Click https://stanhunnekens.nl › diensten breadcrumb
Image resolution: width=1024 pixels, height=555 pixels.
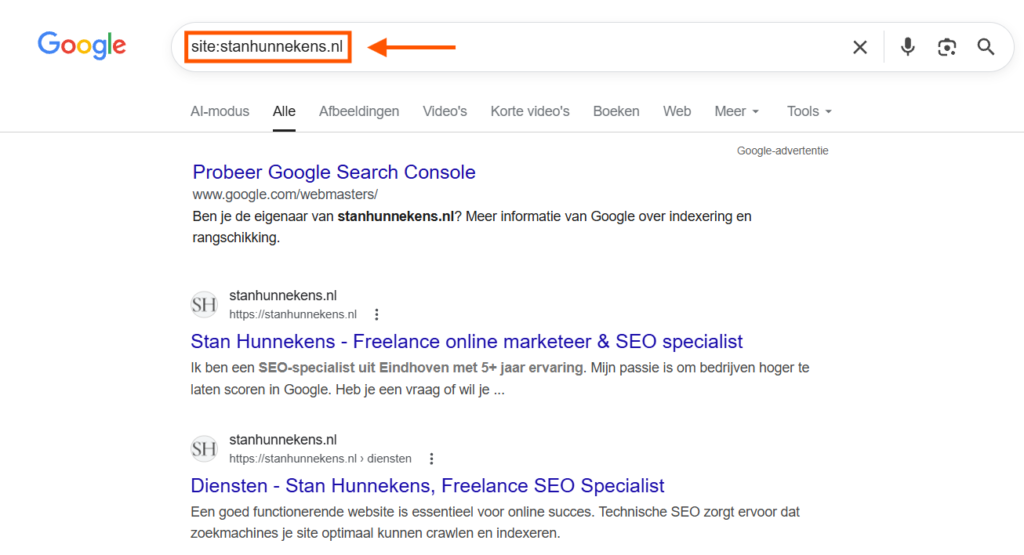(321, 459)
